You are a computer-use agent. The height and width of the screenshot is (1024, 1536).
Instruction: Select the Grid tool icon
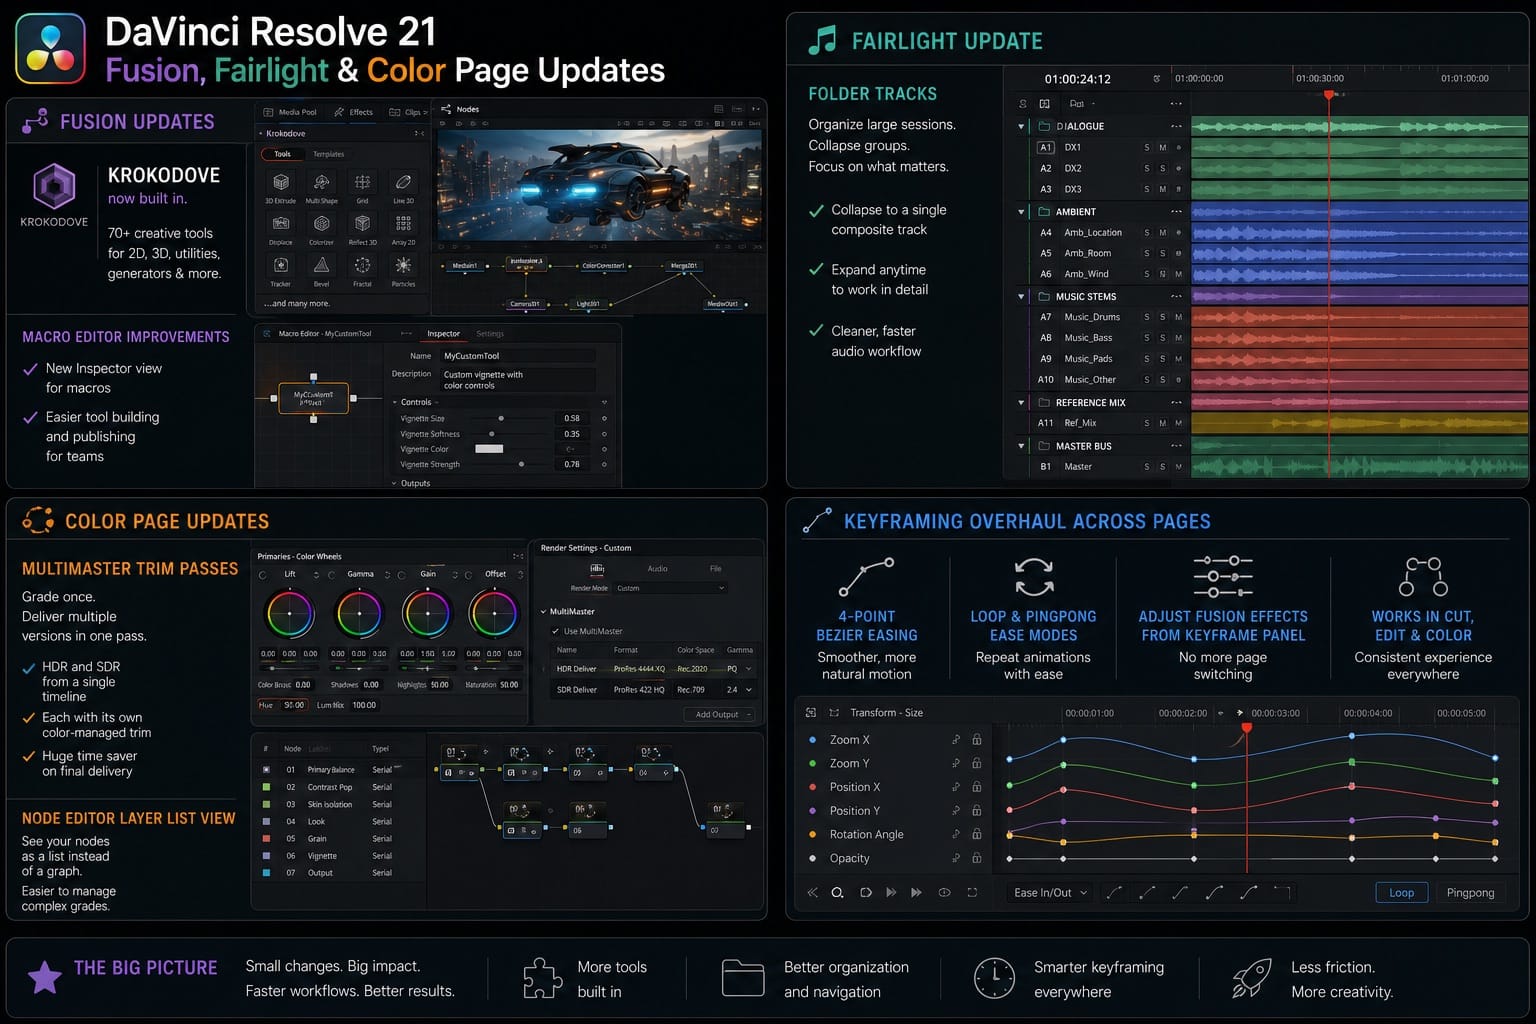(362, 182)
